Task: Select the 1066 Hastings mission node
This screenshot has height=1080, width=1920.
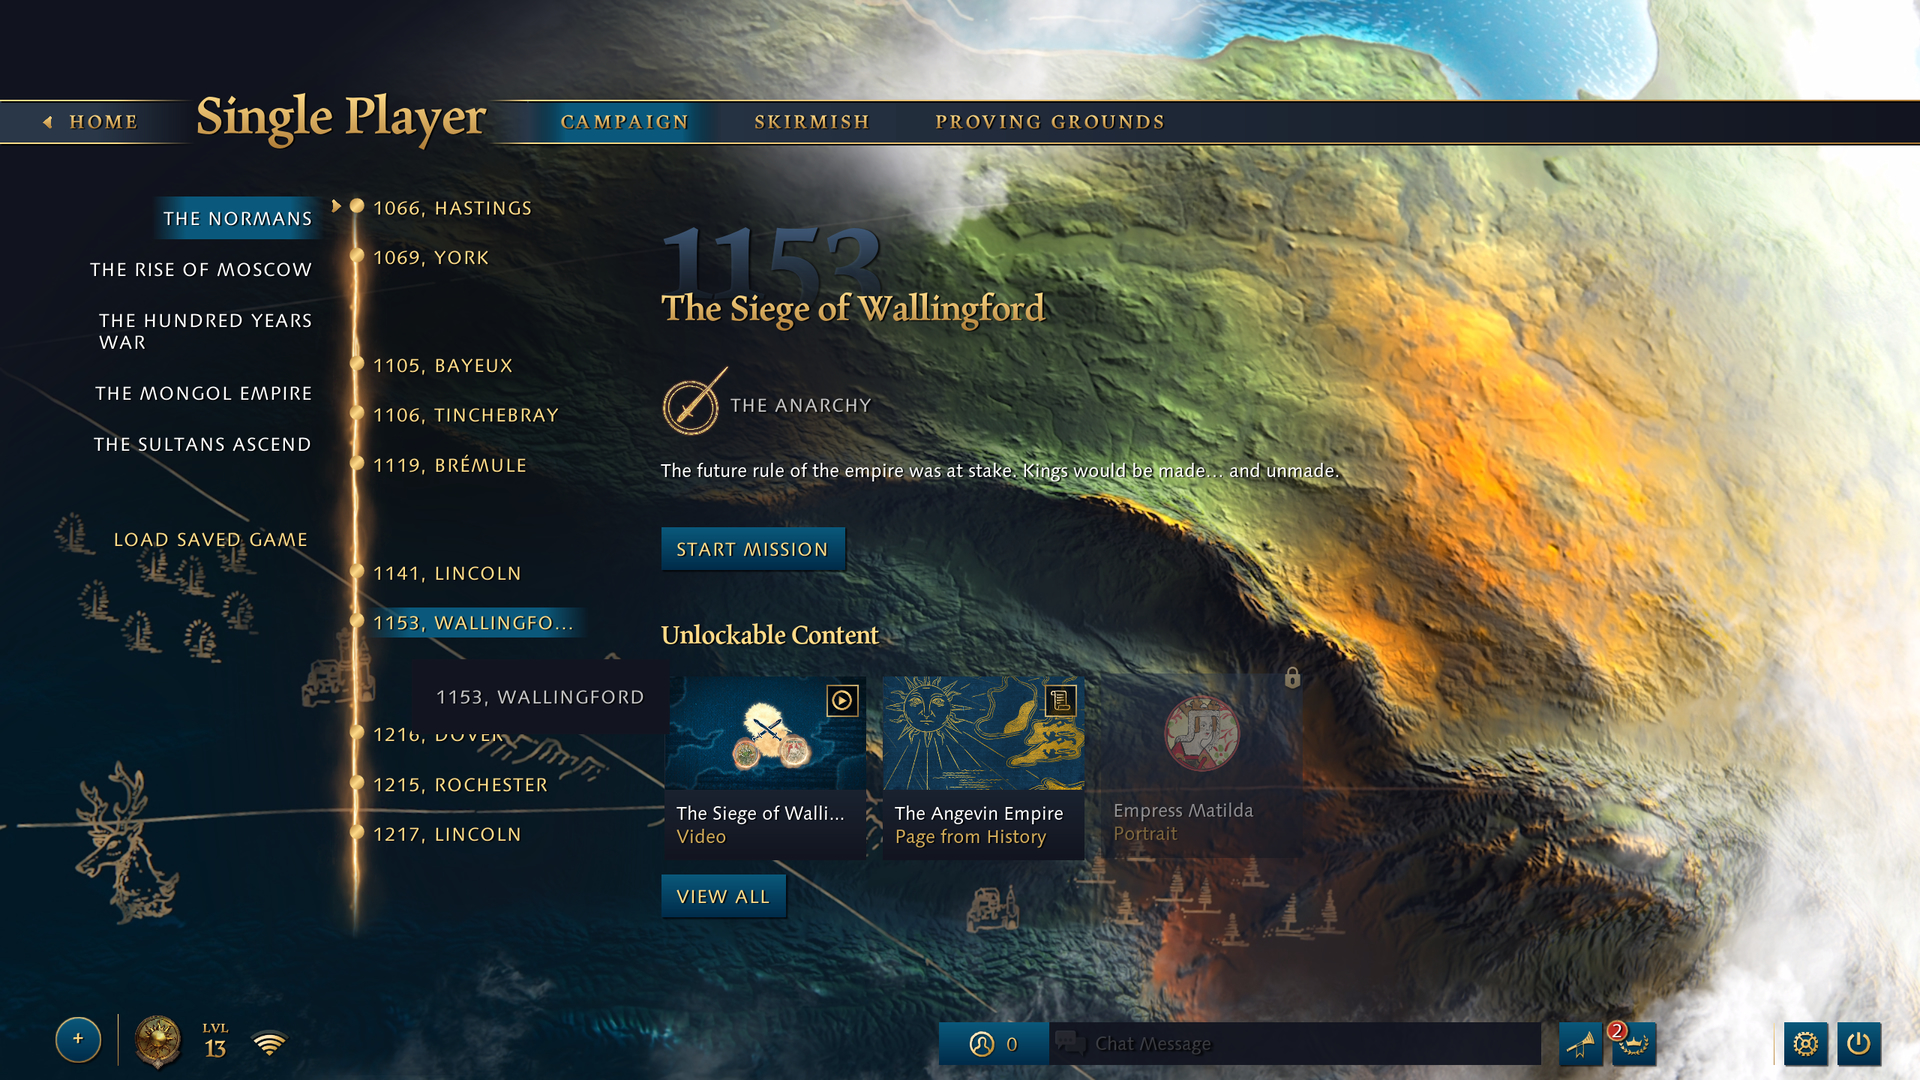Action: 451,207
